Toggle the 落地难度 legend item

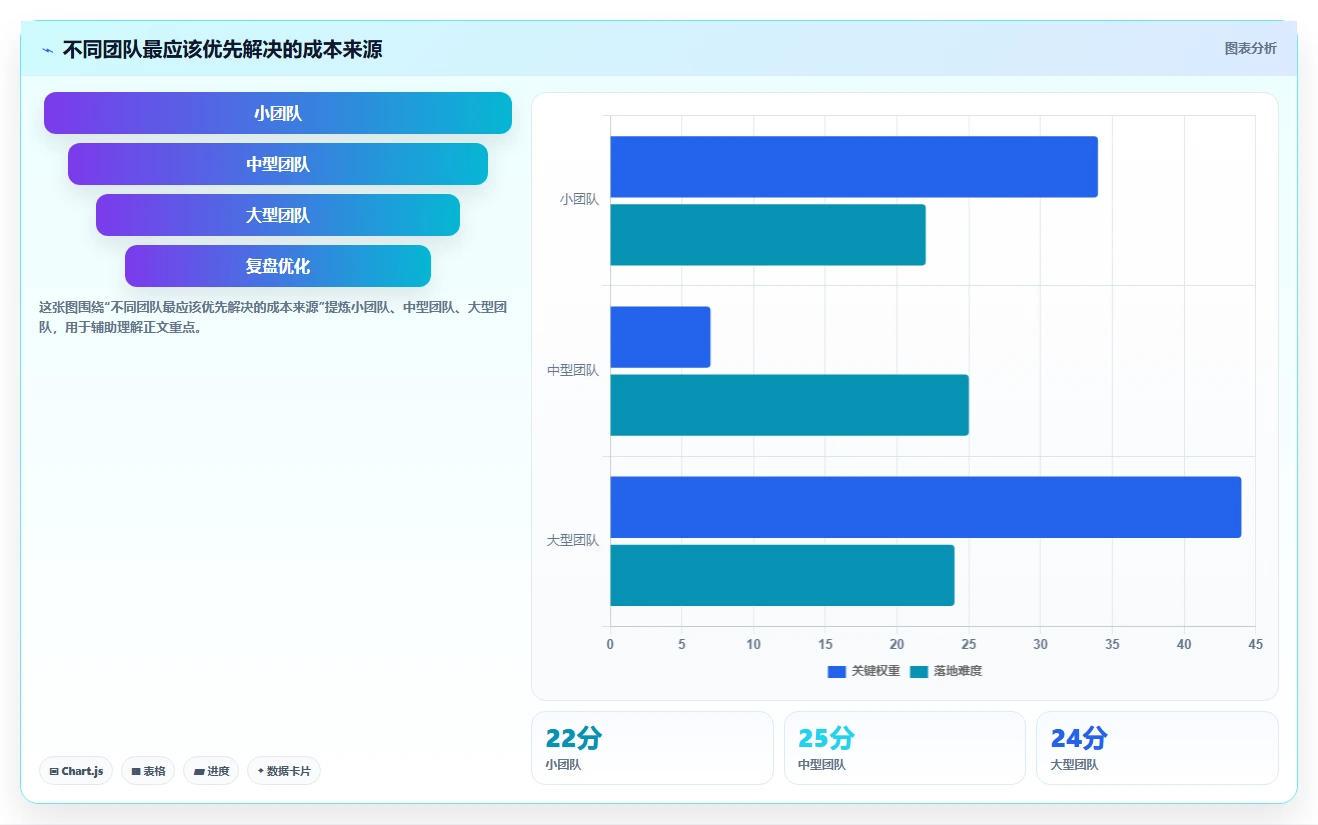946,671
